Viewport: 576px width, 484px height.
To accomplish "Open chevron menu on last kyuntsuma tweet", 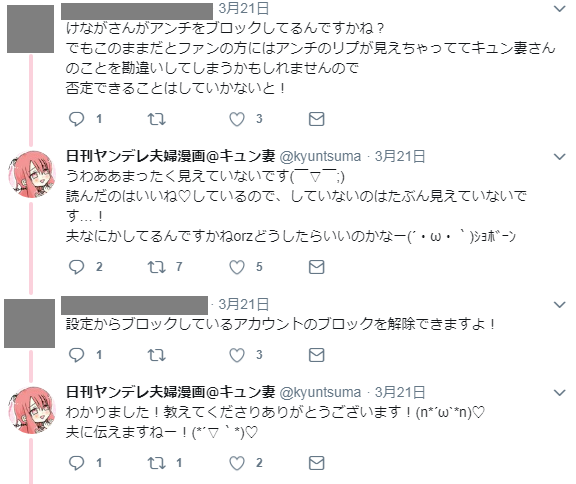I will (x=559, y=393).
